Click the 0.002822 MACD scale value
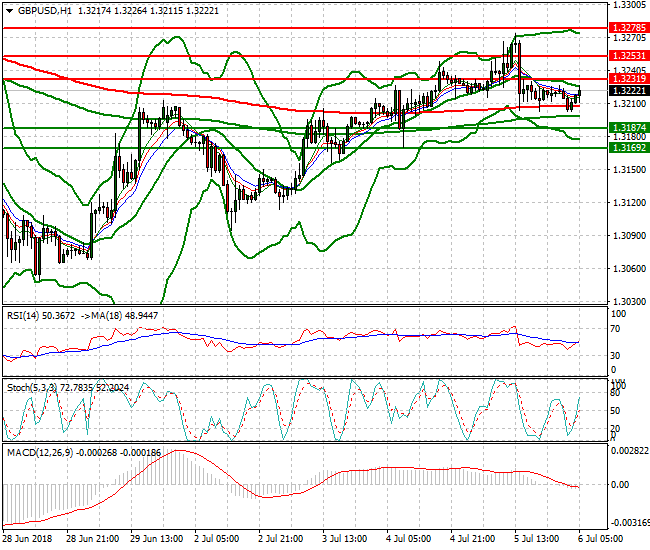The image size is (650, 550). coord(630,451)
